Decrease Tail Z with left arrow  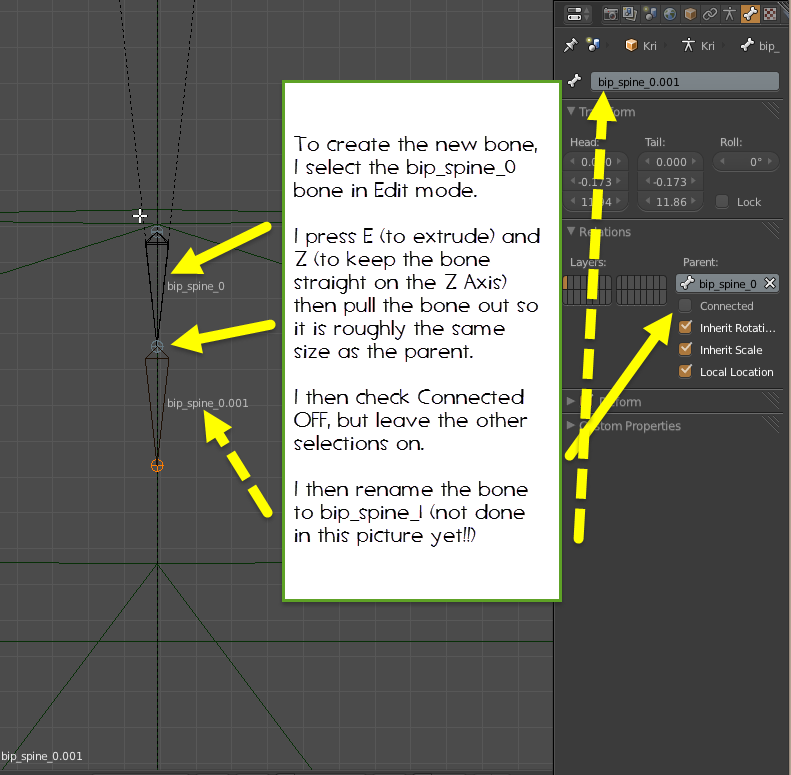point(647,201)
